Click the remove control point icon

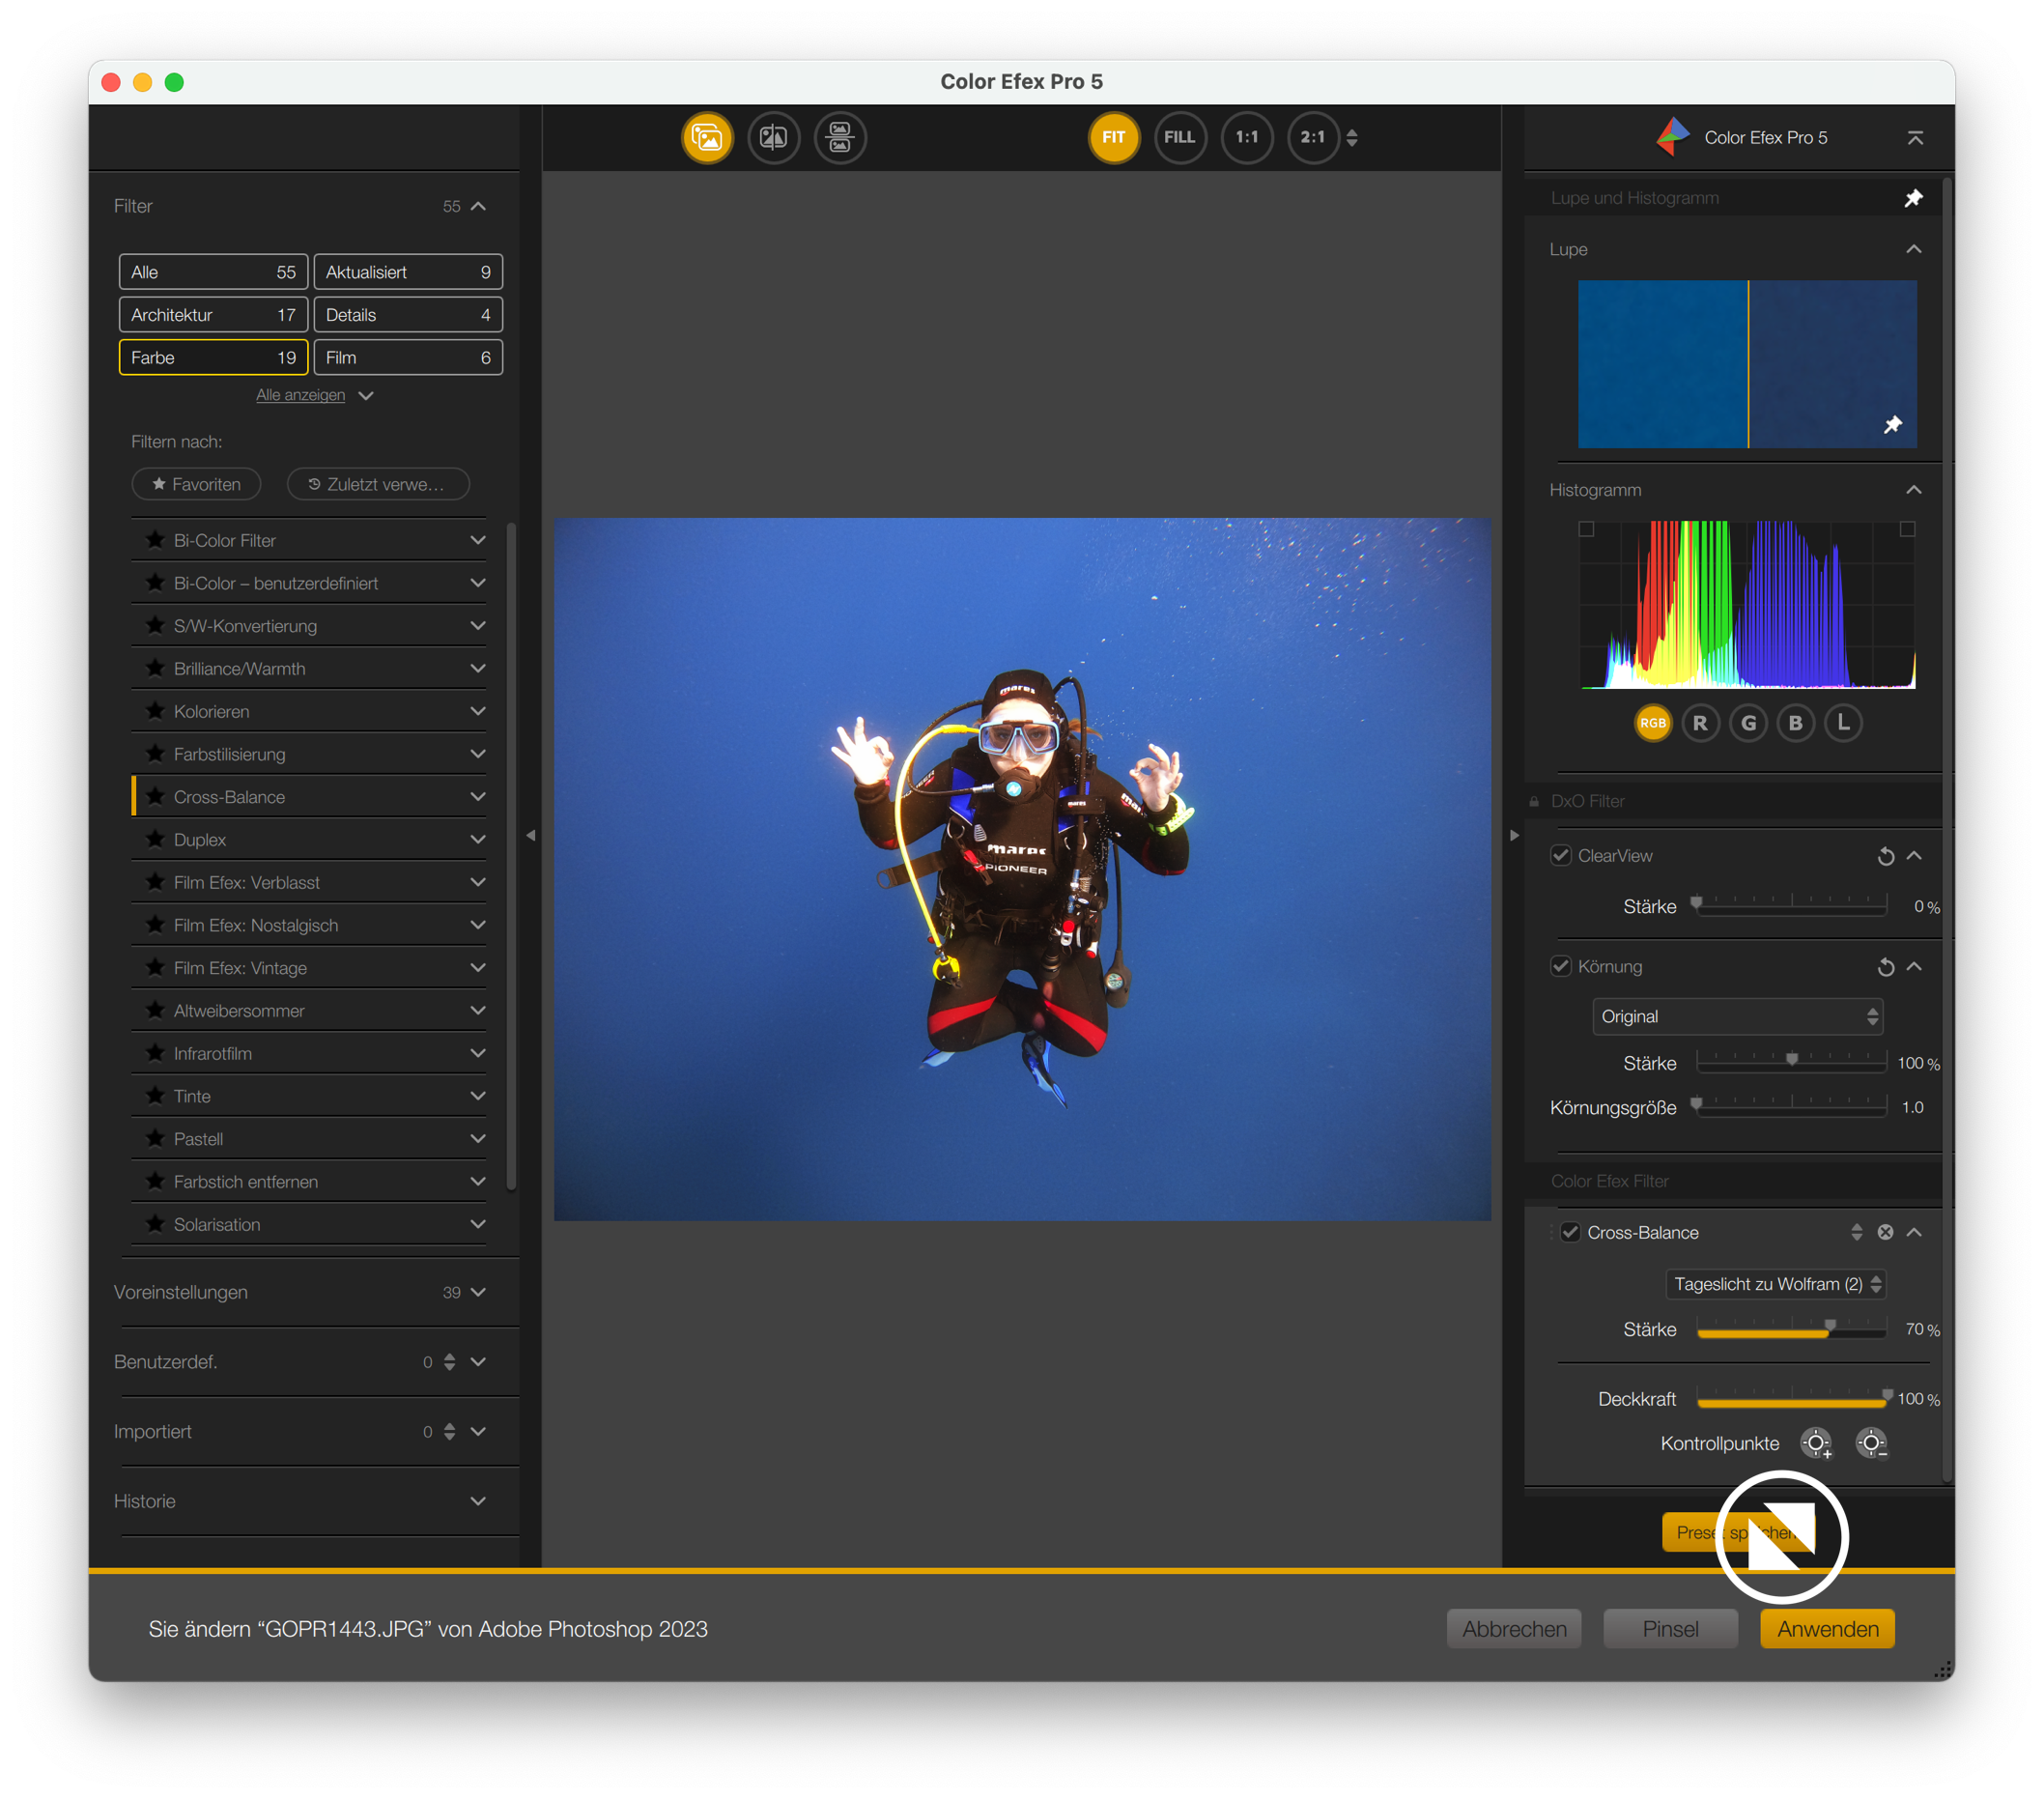[1871, 1443]
